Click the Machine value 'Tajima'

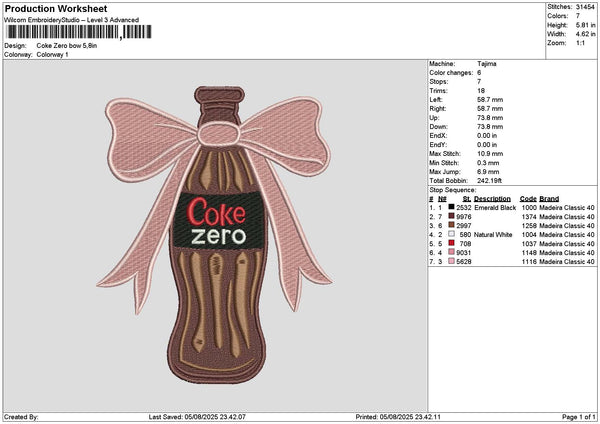click(487, 64)
